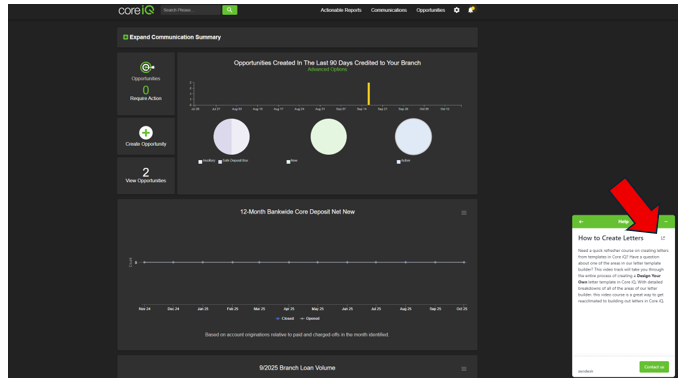This screenshot has height=383, width=683.
Task: Open the Core Deposit Net New chart menu
Action: [x=464, y=213]
